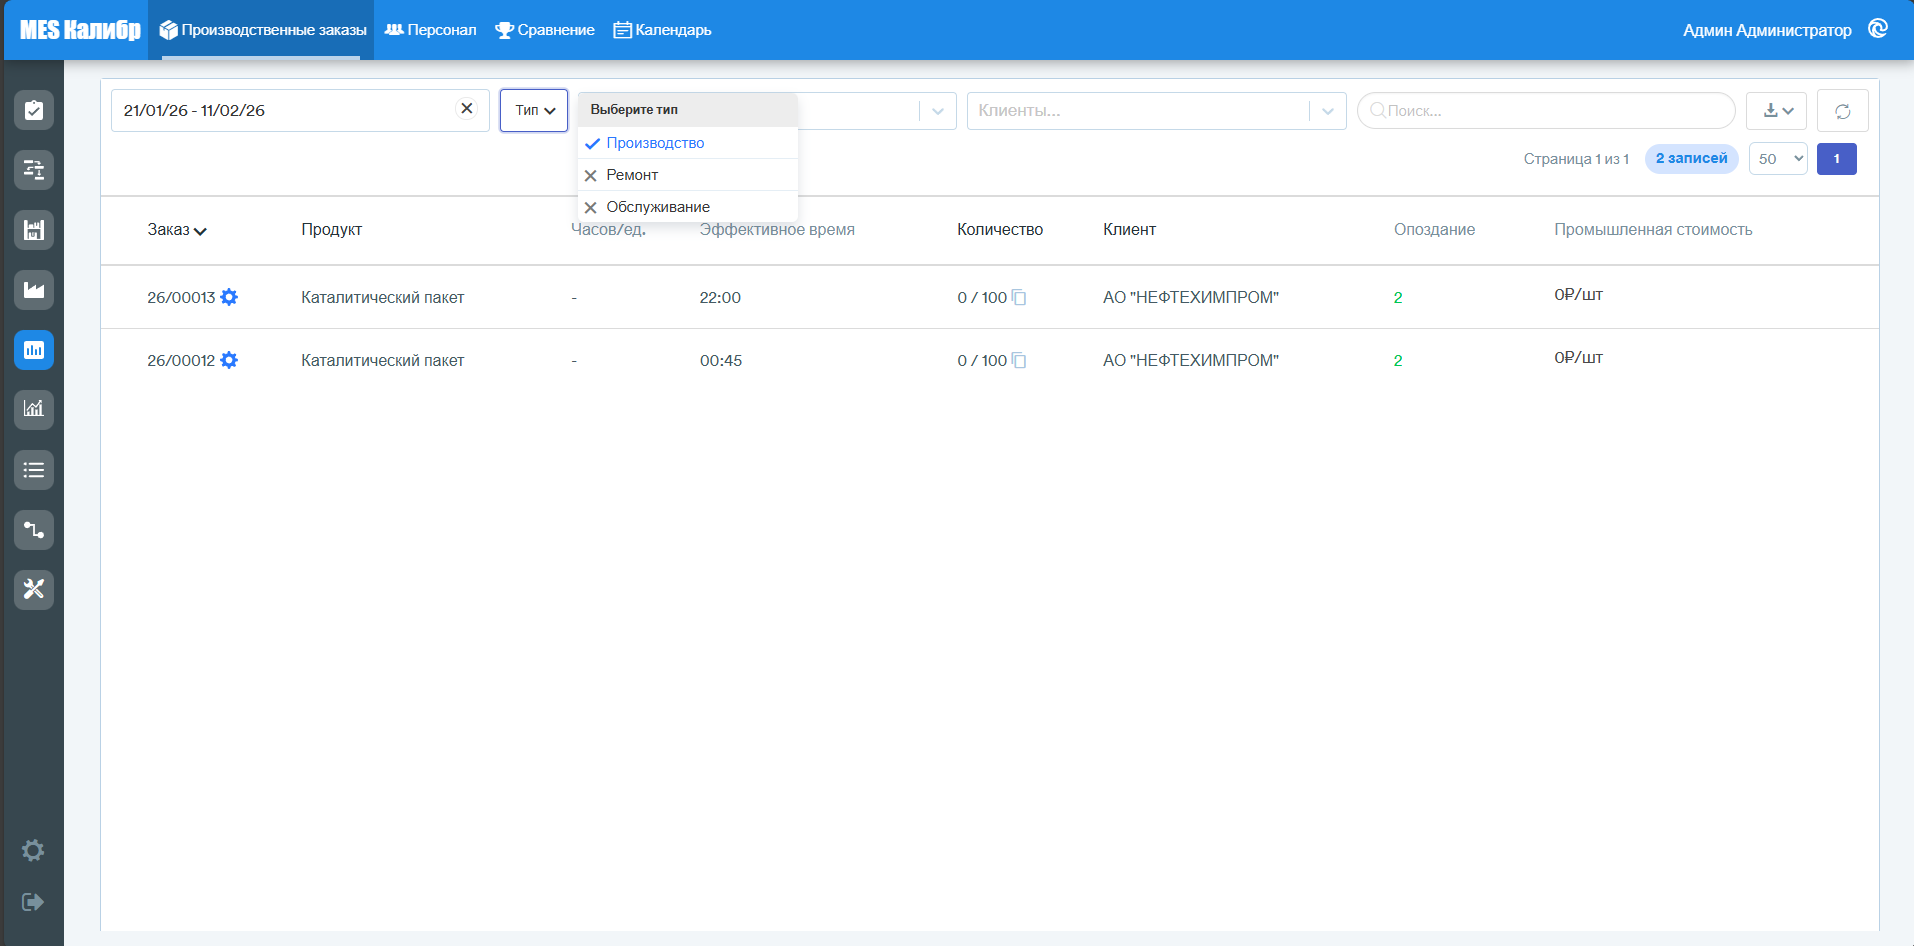This screenshot has width=1914, height=946.
Task: Click the refresh button
Action: coord(1842,111)
